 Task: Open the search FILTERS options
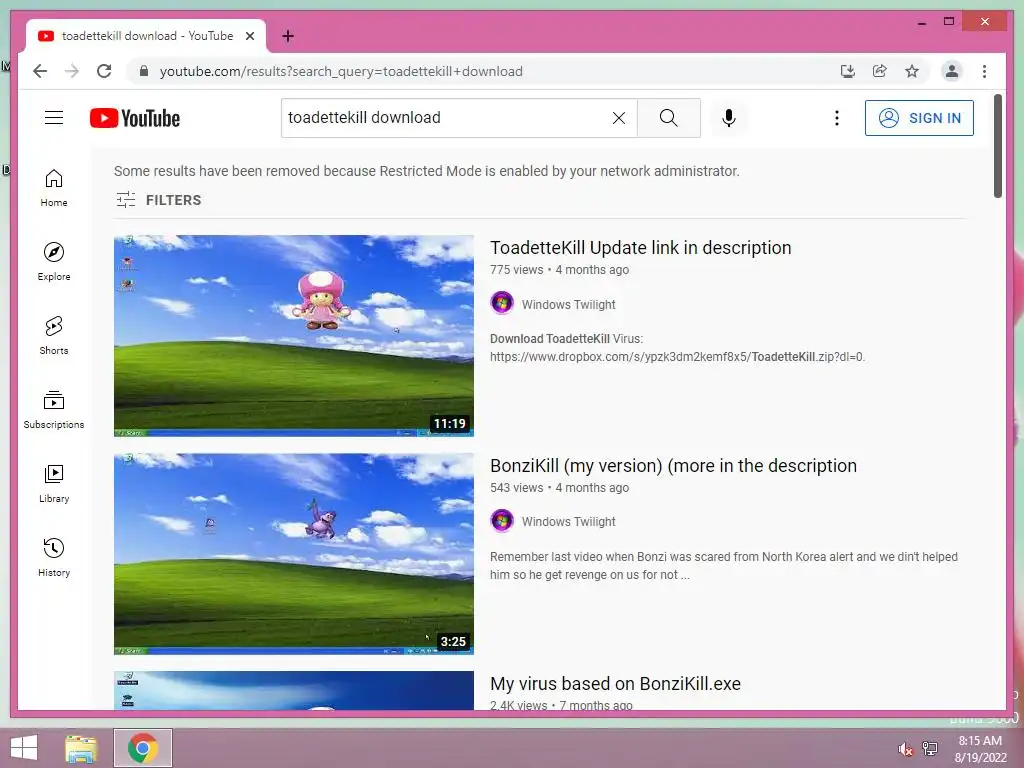(x=159, y=200)
